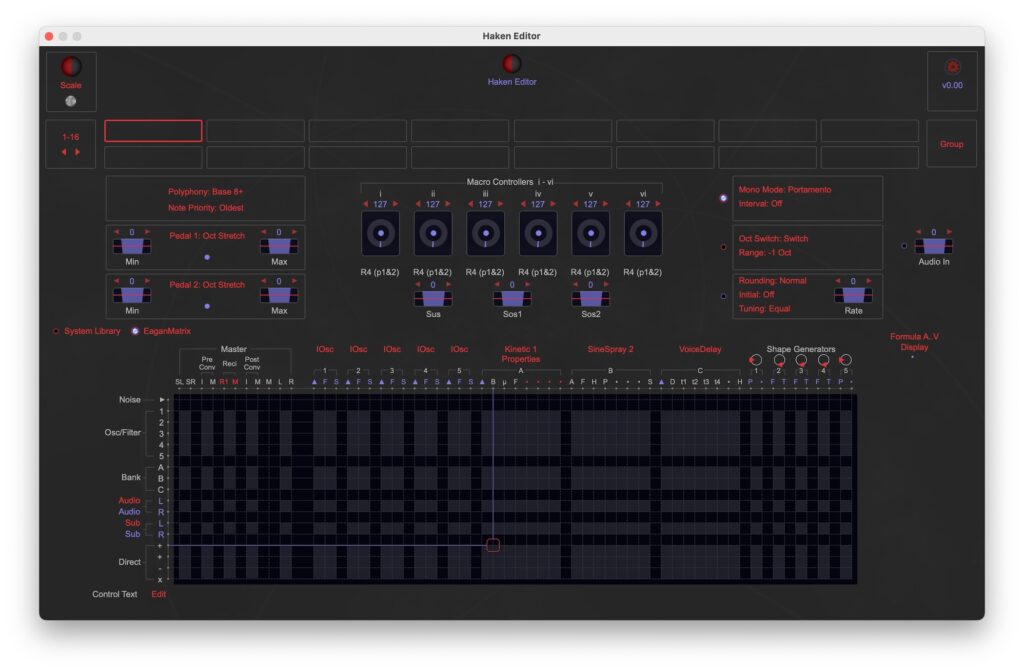Click the red Scale knob
Image resolution: width=1024 pixels, height=672 pixels.
pos(71,66)
